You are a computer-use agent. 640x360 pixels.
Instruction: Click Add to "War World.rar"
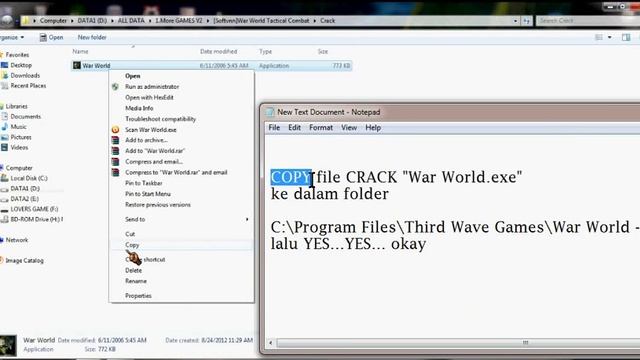pyautogui.click(x=155, y=151)
